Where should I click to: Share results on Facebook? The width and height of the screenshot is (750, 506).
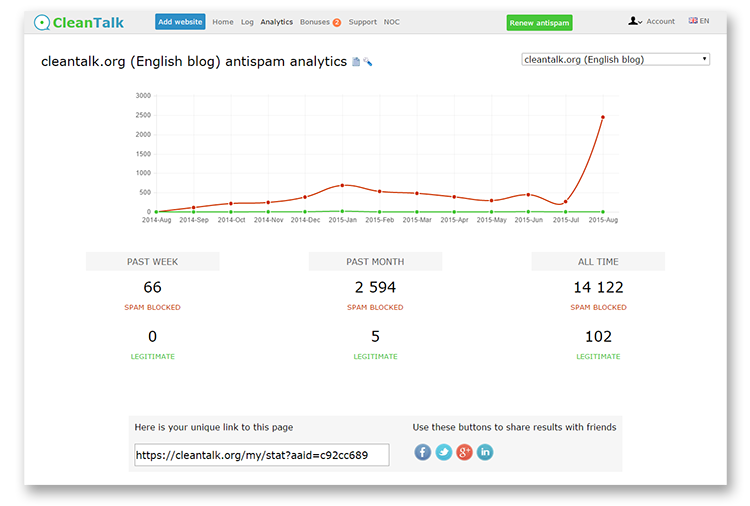pyautogui.click(x=422, y=452)
